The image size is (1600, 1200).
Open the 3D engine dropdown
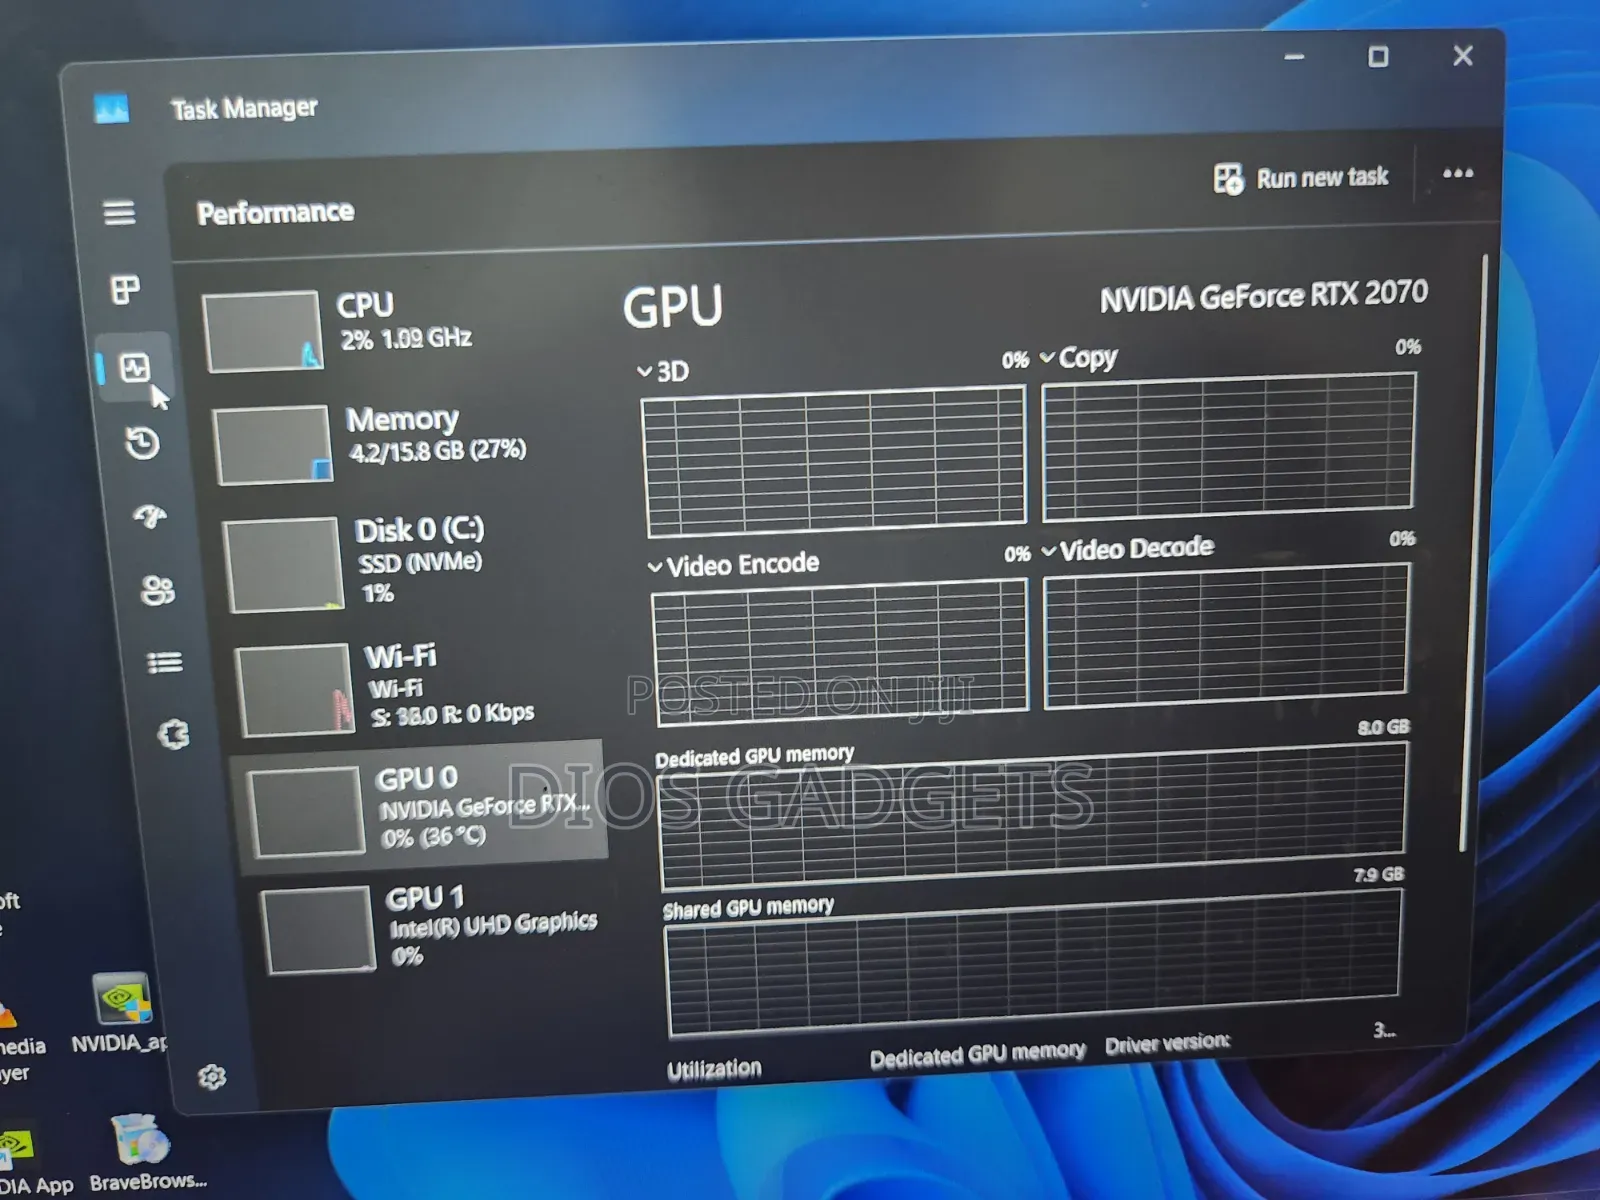pos(663,372)
